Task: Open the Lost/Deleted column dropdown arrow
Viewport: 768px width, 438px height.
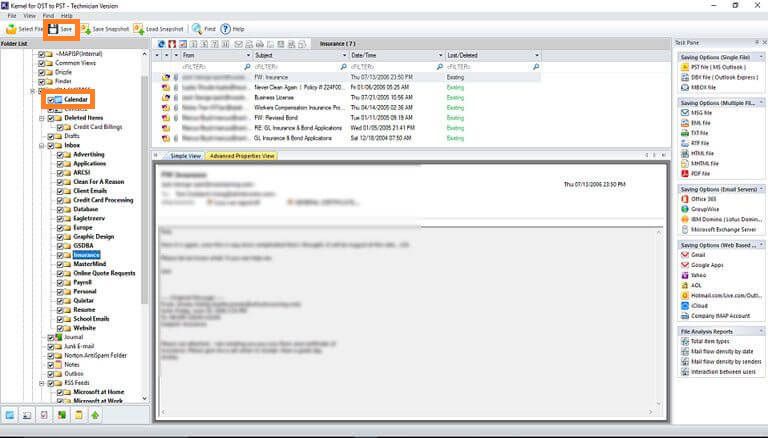Action: (536, 55)
